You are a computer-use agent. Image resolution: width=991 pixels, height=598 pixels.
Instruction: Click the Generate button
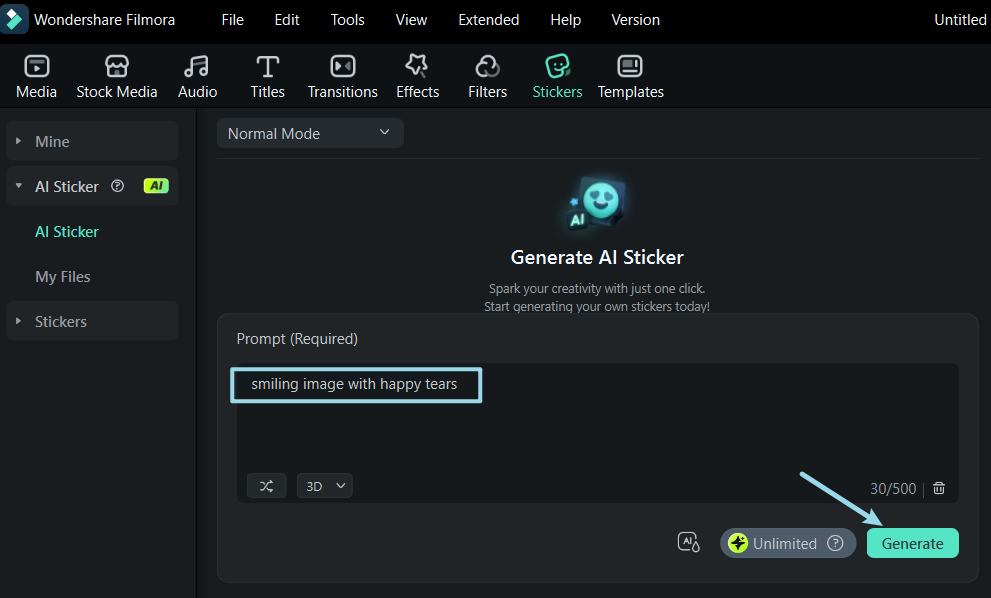(913, 543)
